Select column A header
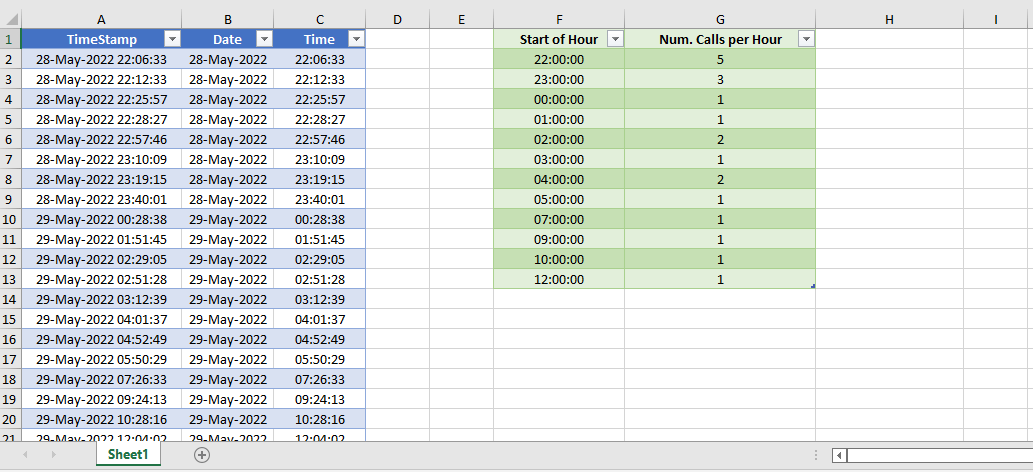The height and width of the screenshot is (472, 1033). tap(101, 20)
